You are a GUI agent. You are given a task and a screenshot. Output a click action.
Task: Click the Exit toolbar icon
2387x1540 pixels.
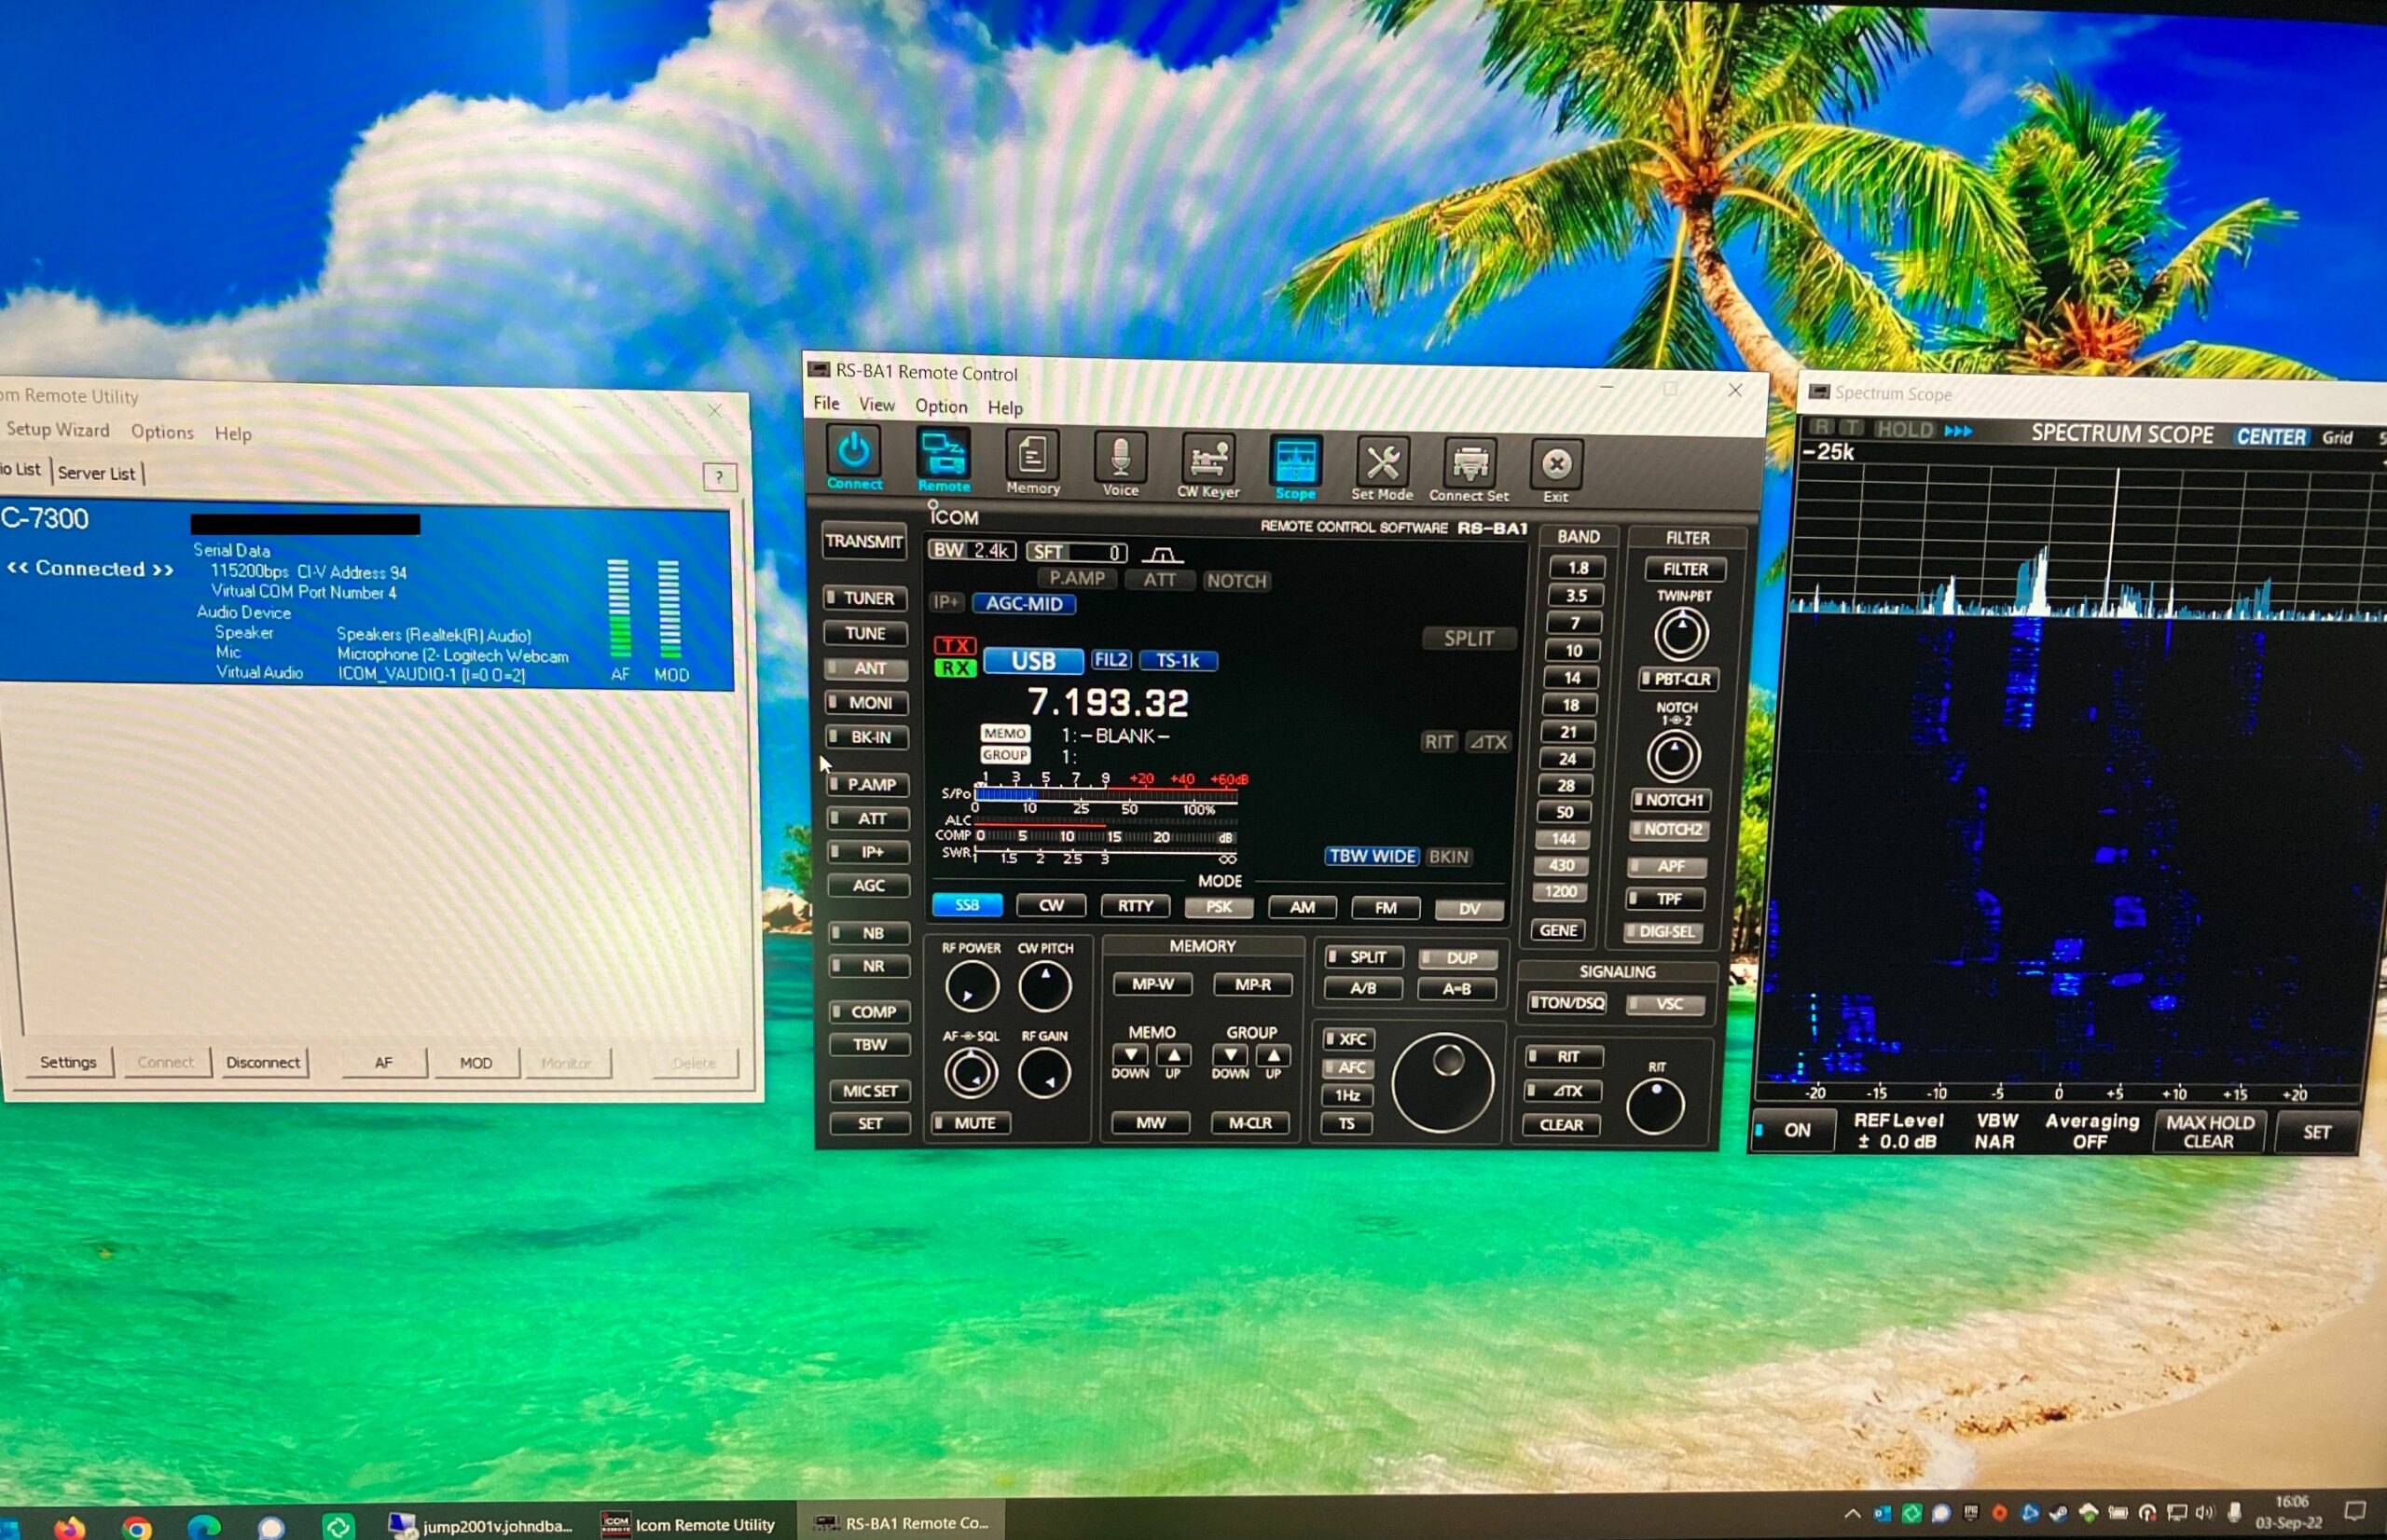[1556, 470]
